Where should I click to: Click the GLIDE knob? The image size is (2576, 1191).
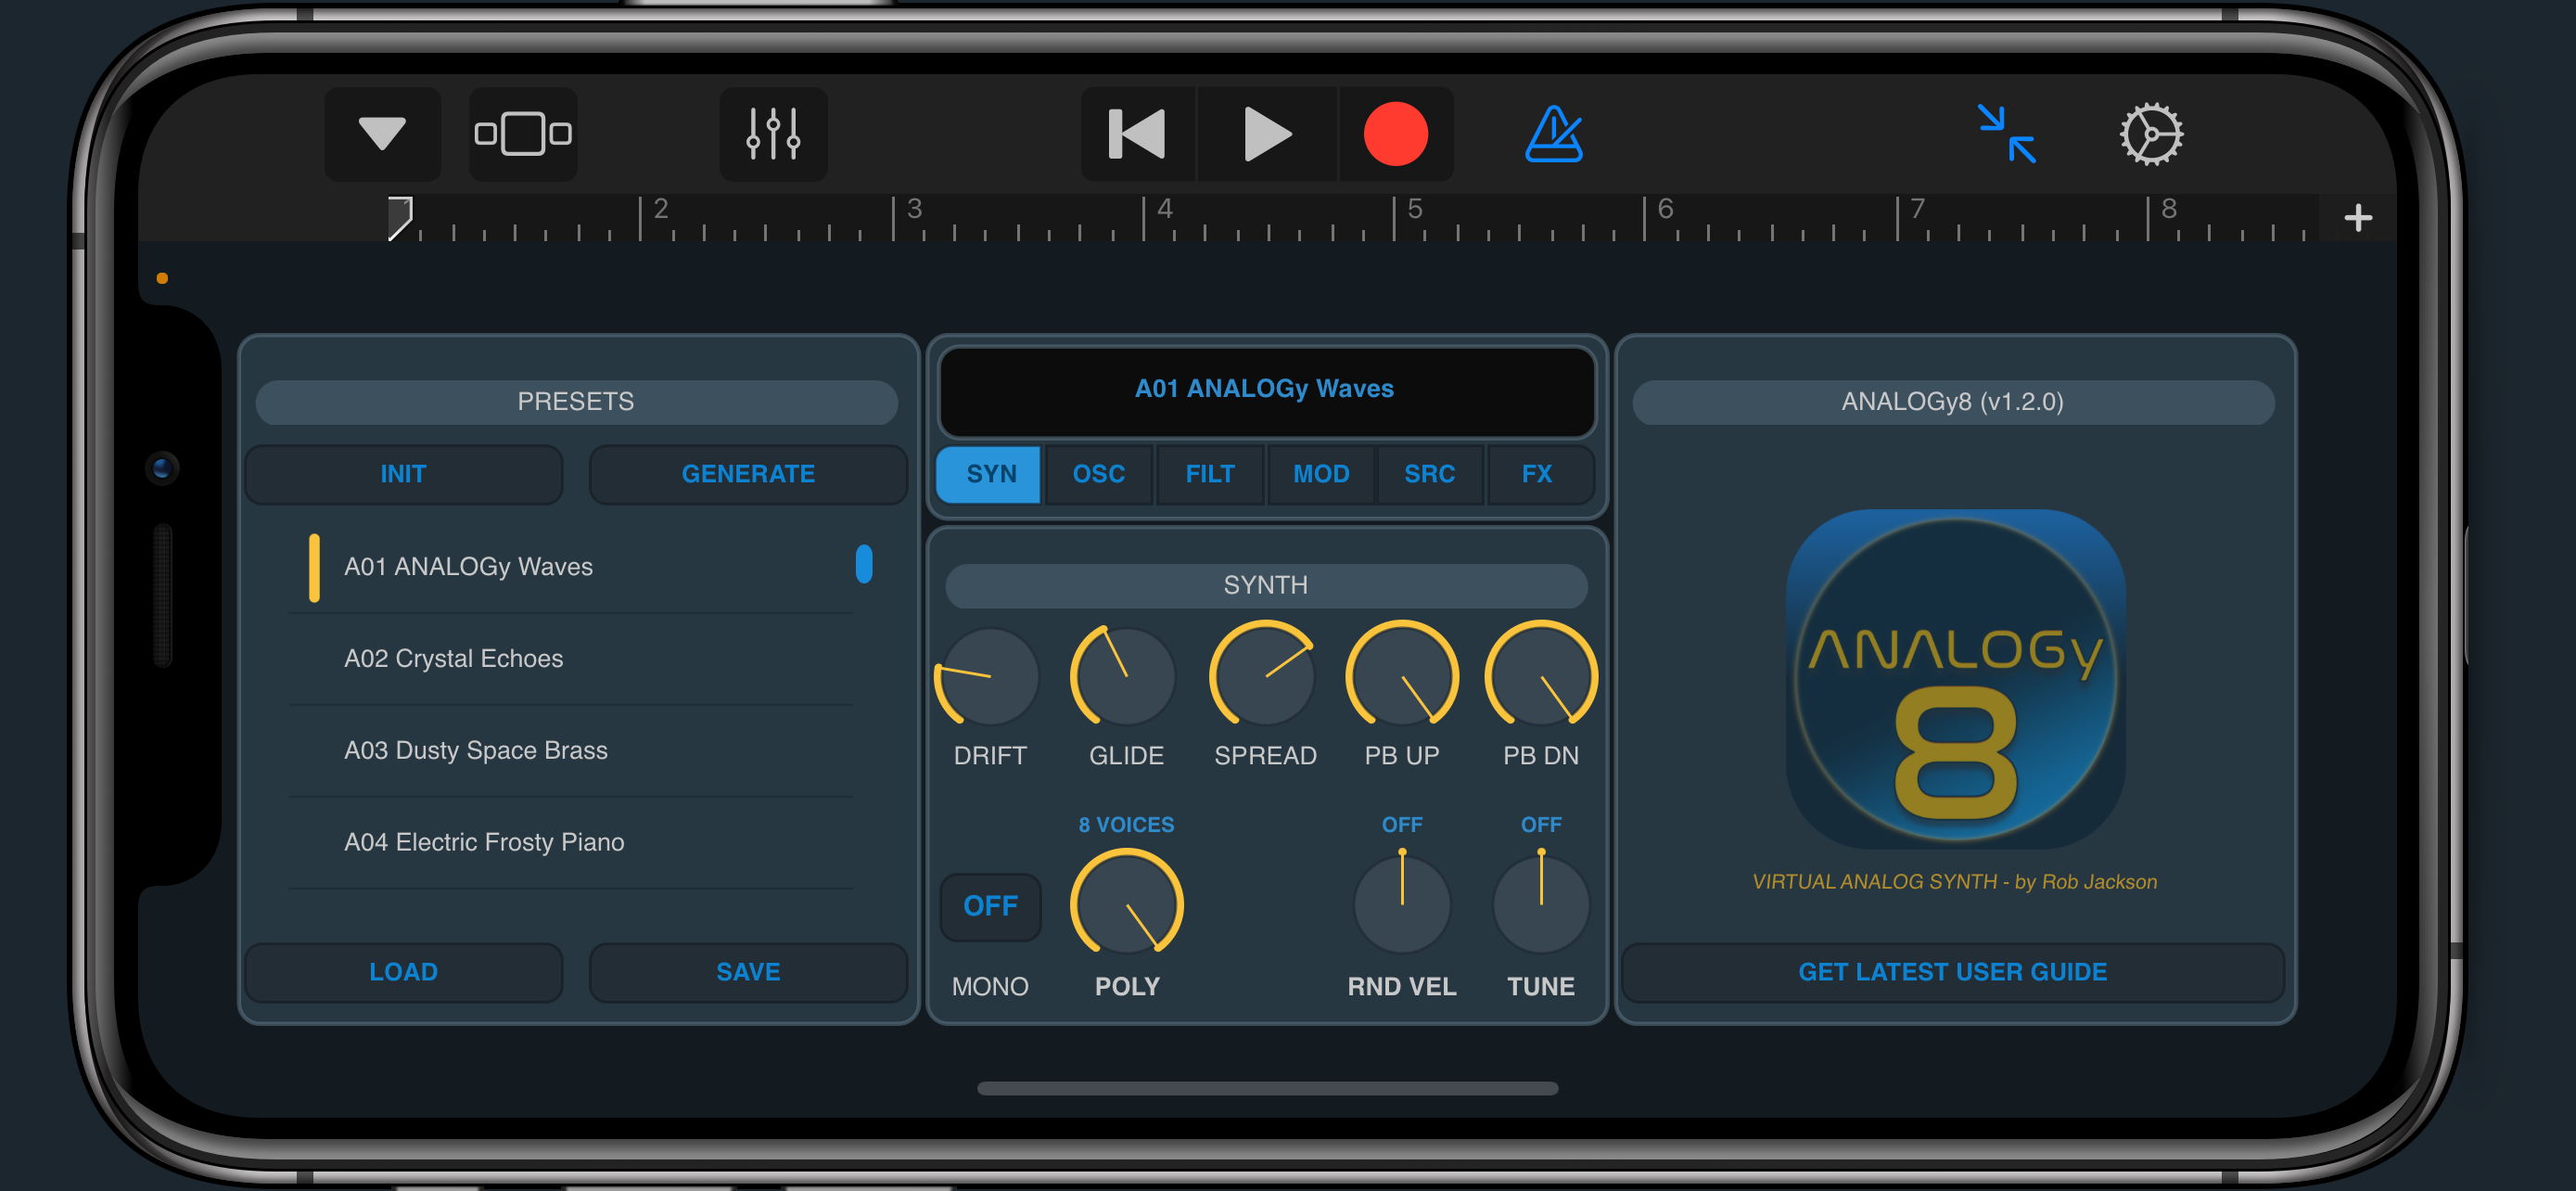(x=1124, y=677)
